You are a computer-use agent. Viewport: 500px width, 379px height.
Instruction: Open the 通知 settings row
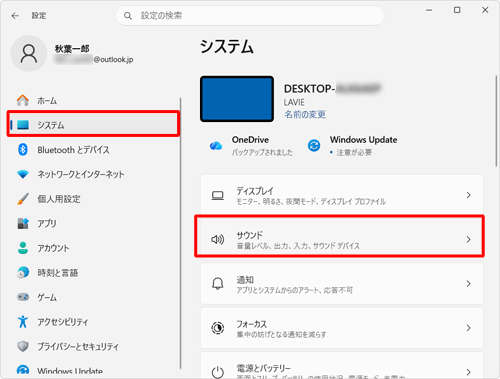coord(342,284)
